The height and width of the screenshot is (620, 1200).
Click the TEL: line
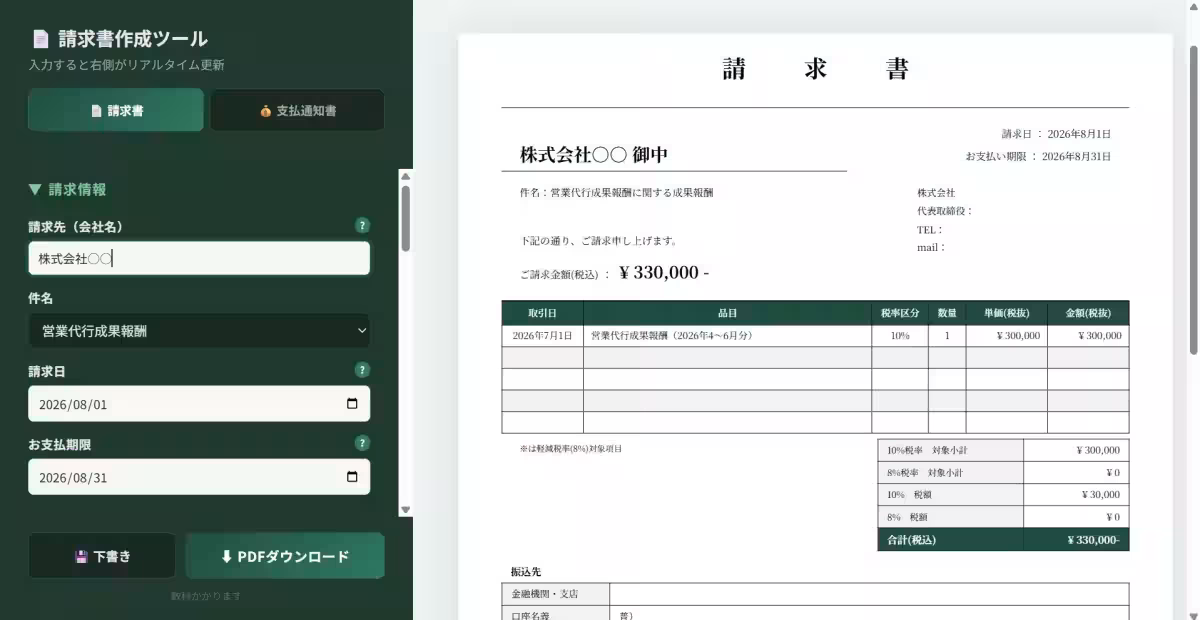[x=930, y=229]
